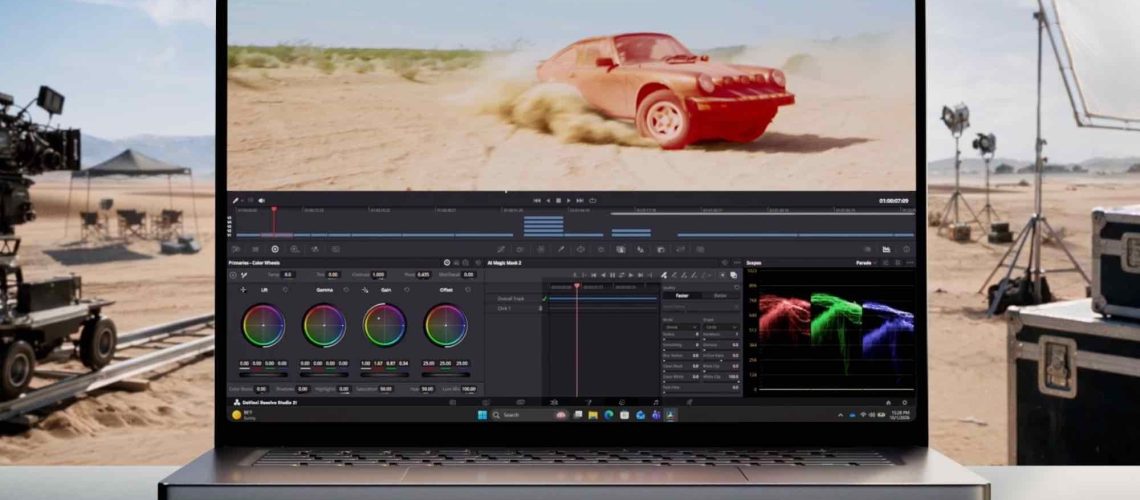Screen dimensions: 1140x500
Task: Click the Temp value field
Action: point(288,275)
